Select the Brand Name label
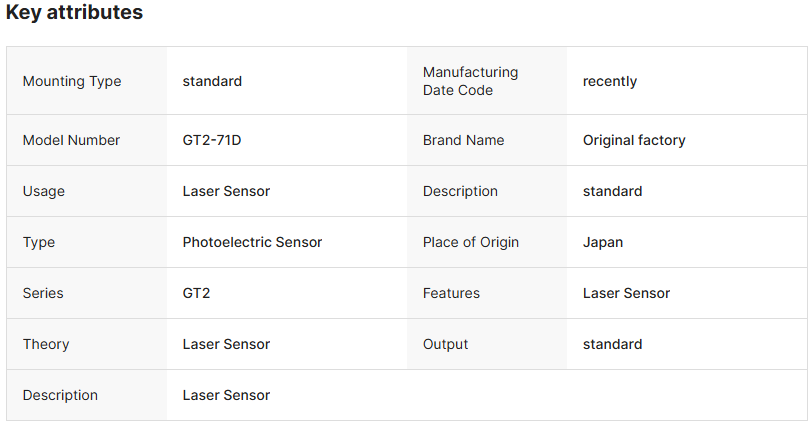Image resolution: width=808 pixels, height=422 pixels. click(463, 140)
